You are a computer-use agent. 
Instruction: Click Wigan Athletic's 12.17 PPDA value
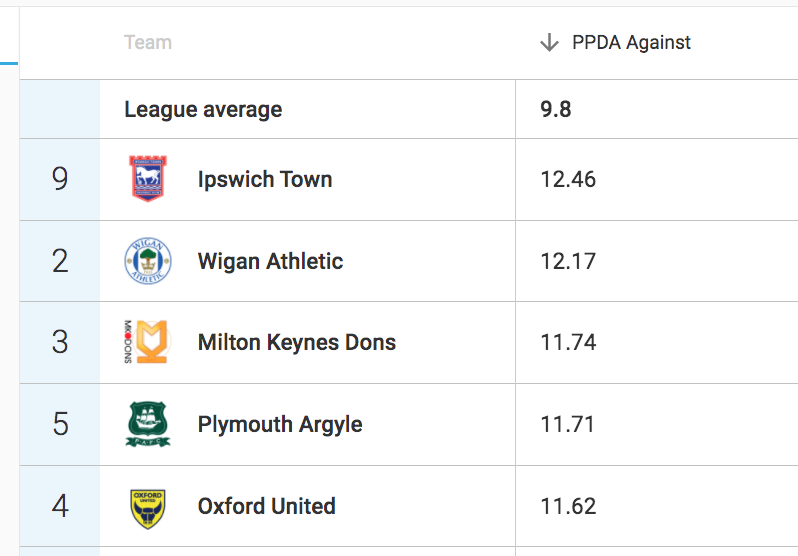[568, 262]
